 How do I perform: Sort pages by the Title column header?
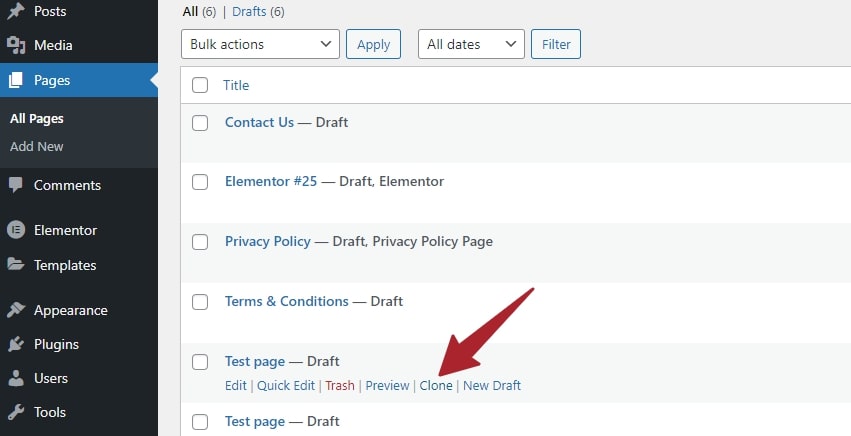point(236,85)
